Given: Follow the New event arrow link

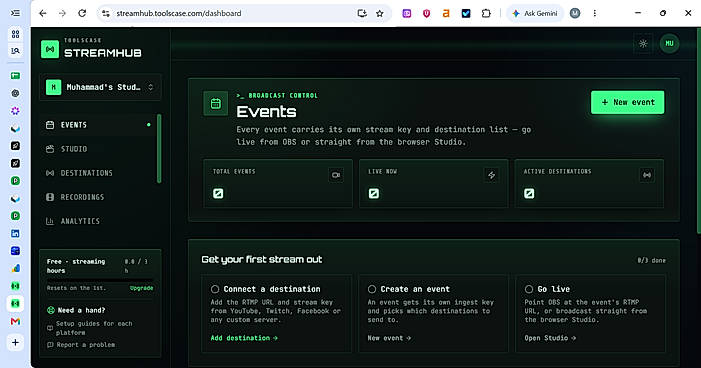Looking at the screenshot, I should pyautogui.click(x=389, y=338).
